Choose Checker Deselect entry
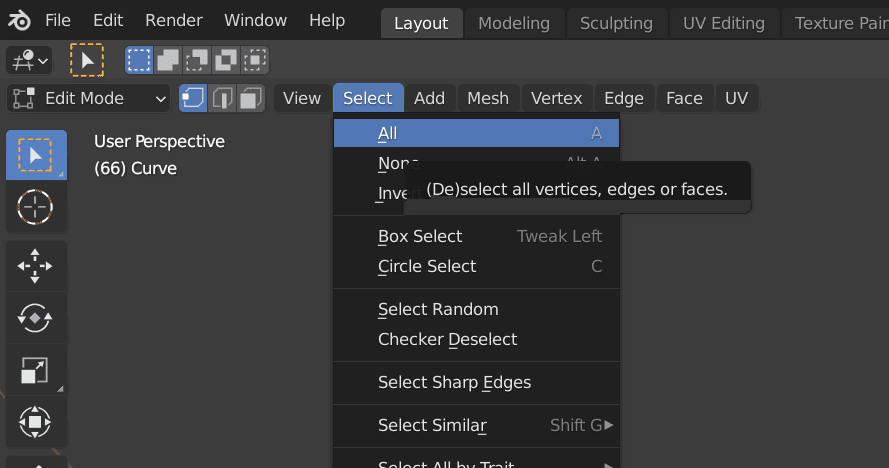 point(476,340)
